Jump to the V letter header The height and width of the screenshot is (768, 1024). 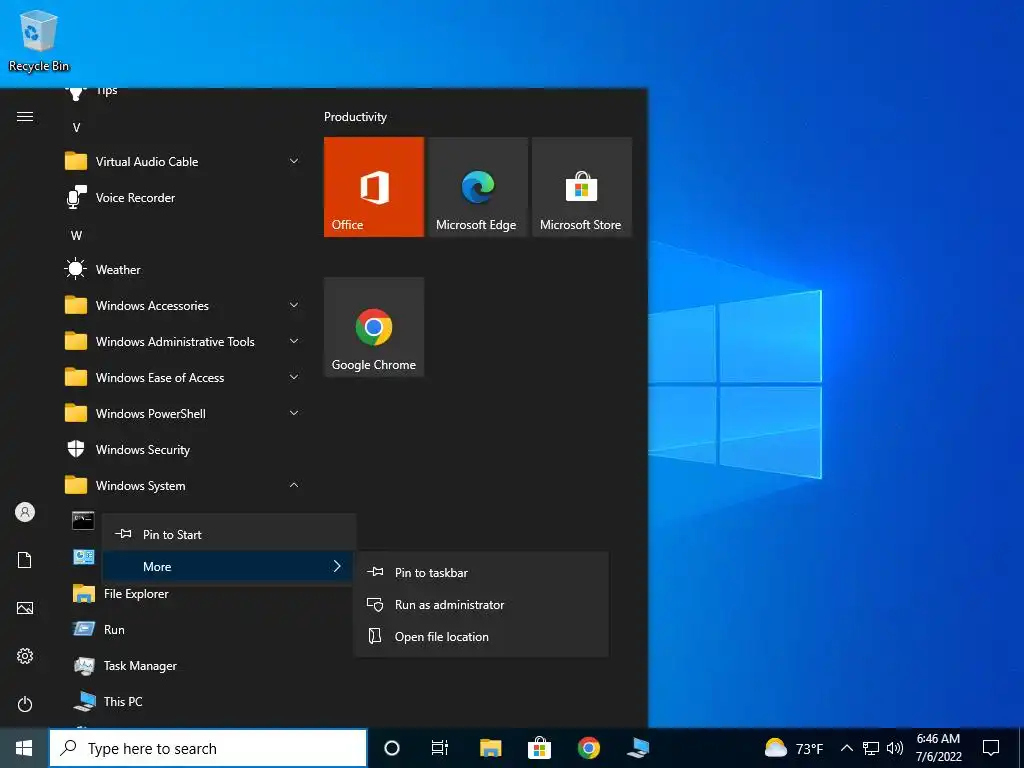point(76,127)
